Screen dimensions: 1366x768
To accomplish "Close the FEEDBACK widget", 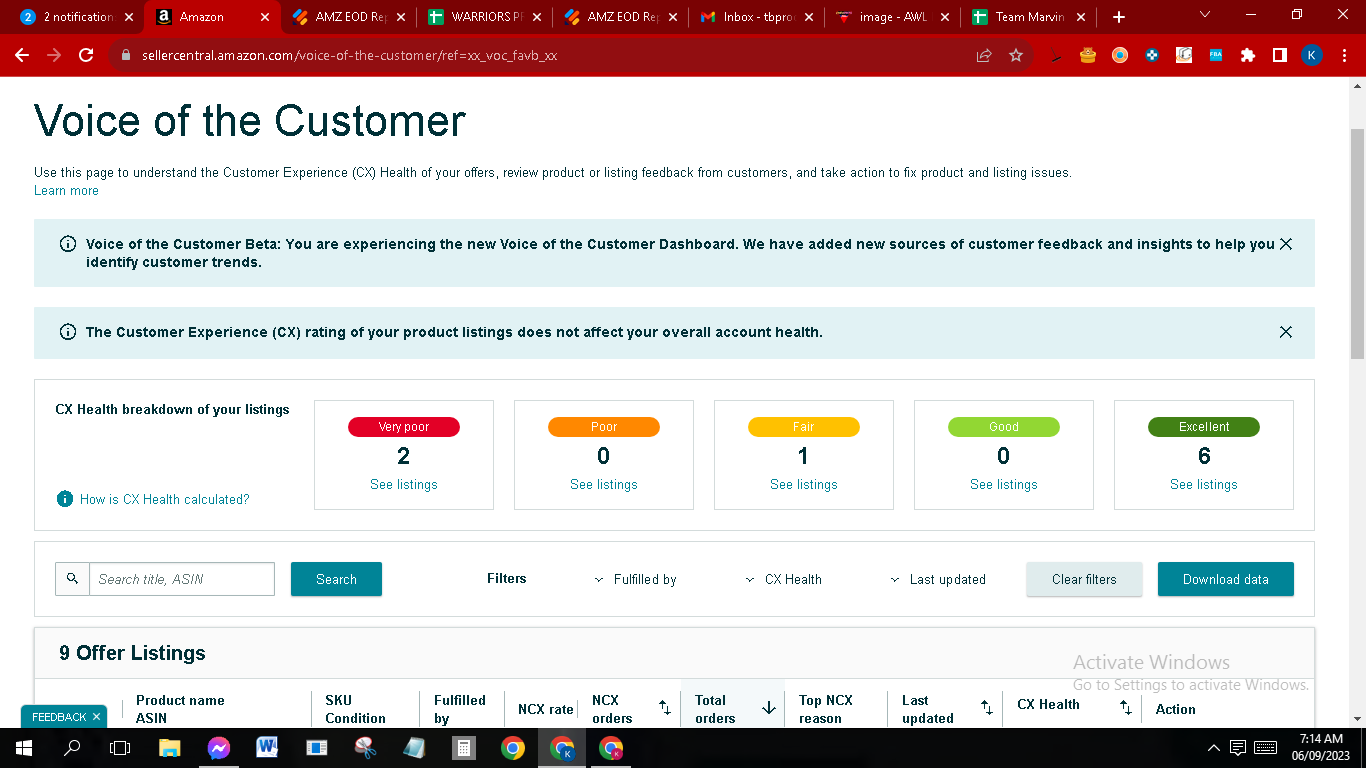I will (x=96, y=717).
